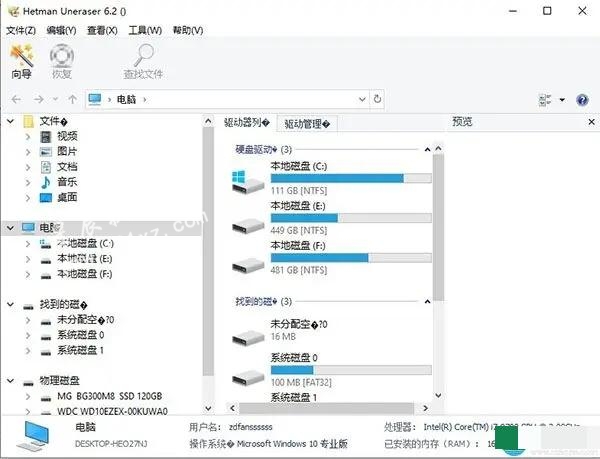The width and height of the screenshot is (600, 459).
Task: Open the address bar history dropdown
Action: click(x=362, y=99)
